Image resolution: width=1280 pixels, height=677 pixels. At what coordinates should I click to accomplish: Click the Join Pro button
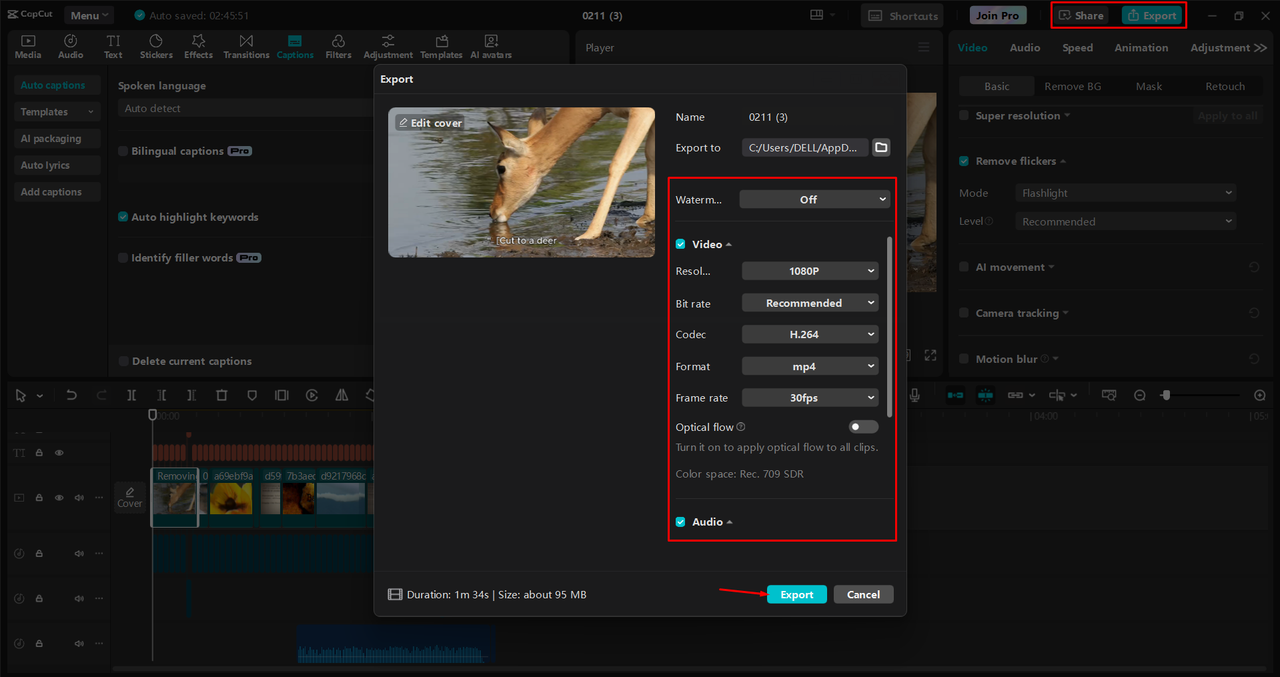tap(998, 15)
